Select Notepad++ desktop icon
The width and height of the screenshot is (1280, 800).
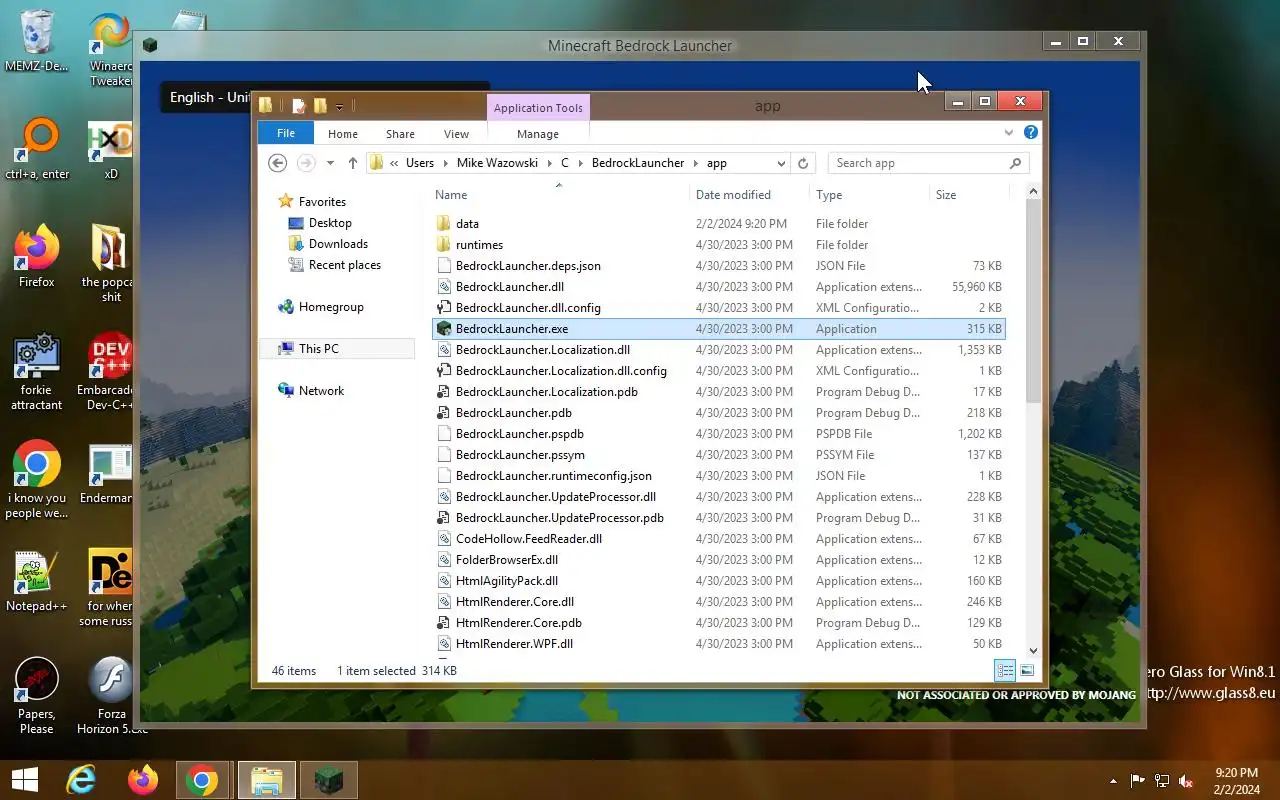click(36, 580)
